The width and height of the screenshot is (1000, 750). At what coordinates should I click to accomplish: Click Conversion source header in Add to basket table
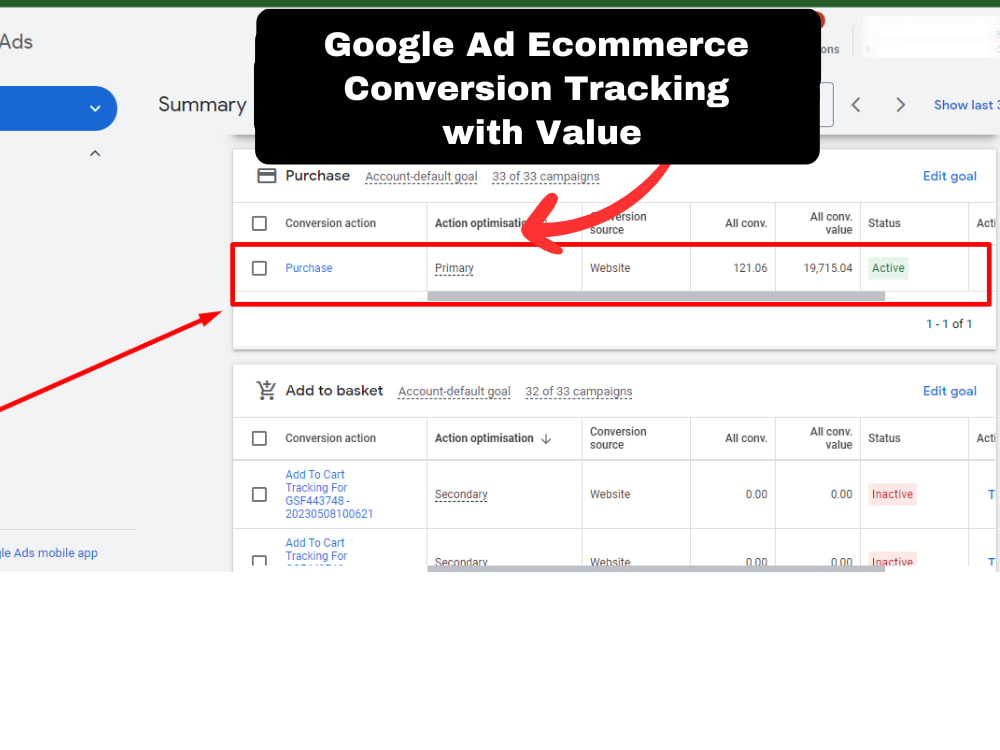[x=618, y=438]
